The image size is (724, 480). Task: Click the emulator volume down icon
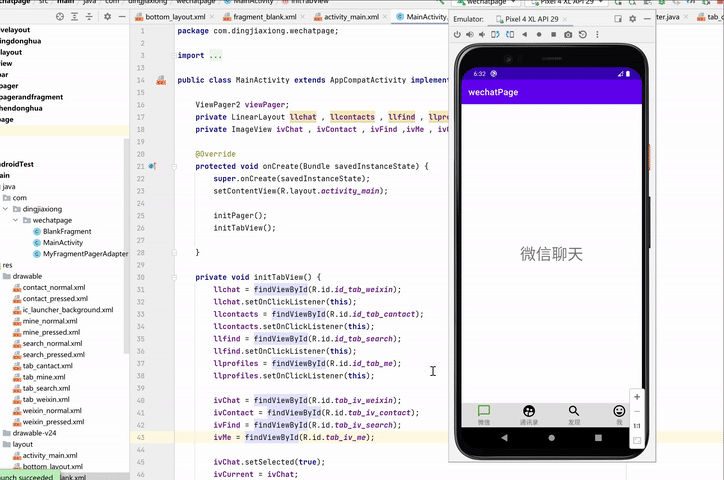pyautogui.click(x=482, y=35)
